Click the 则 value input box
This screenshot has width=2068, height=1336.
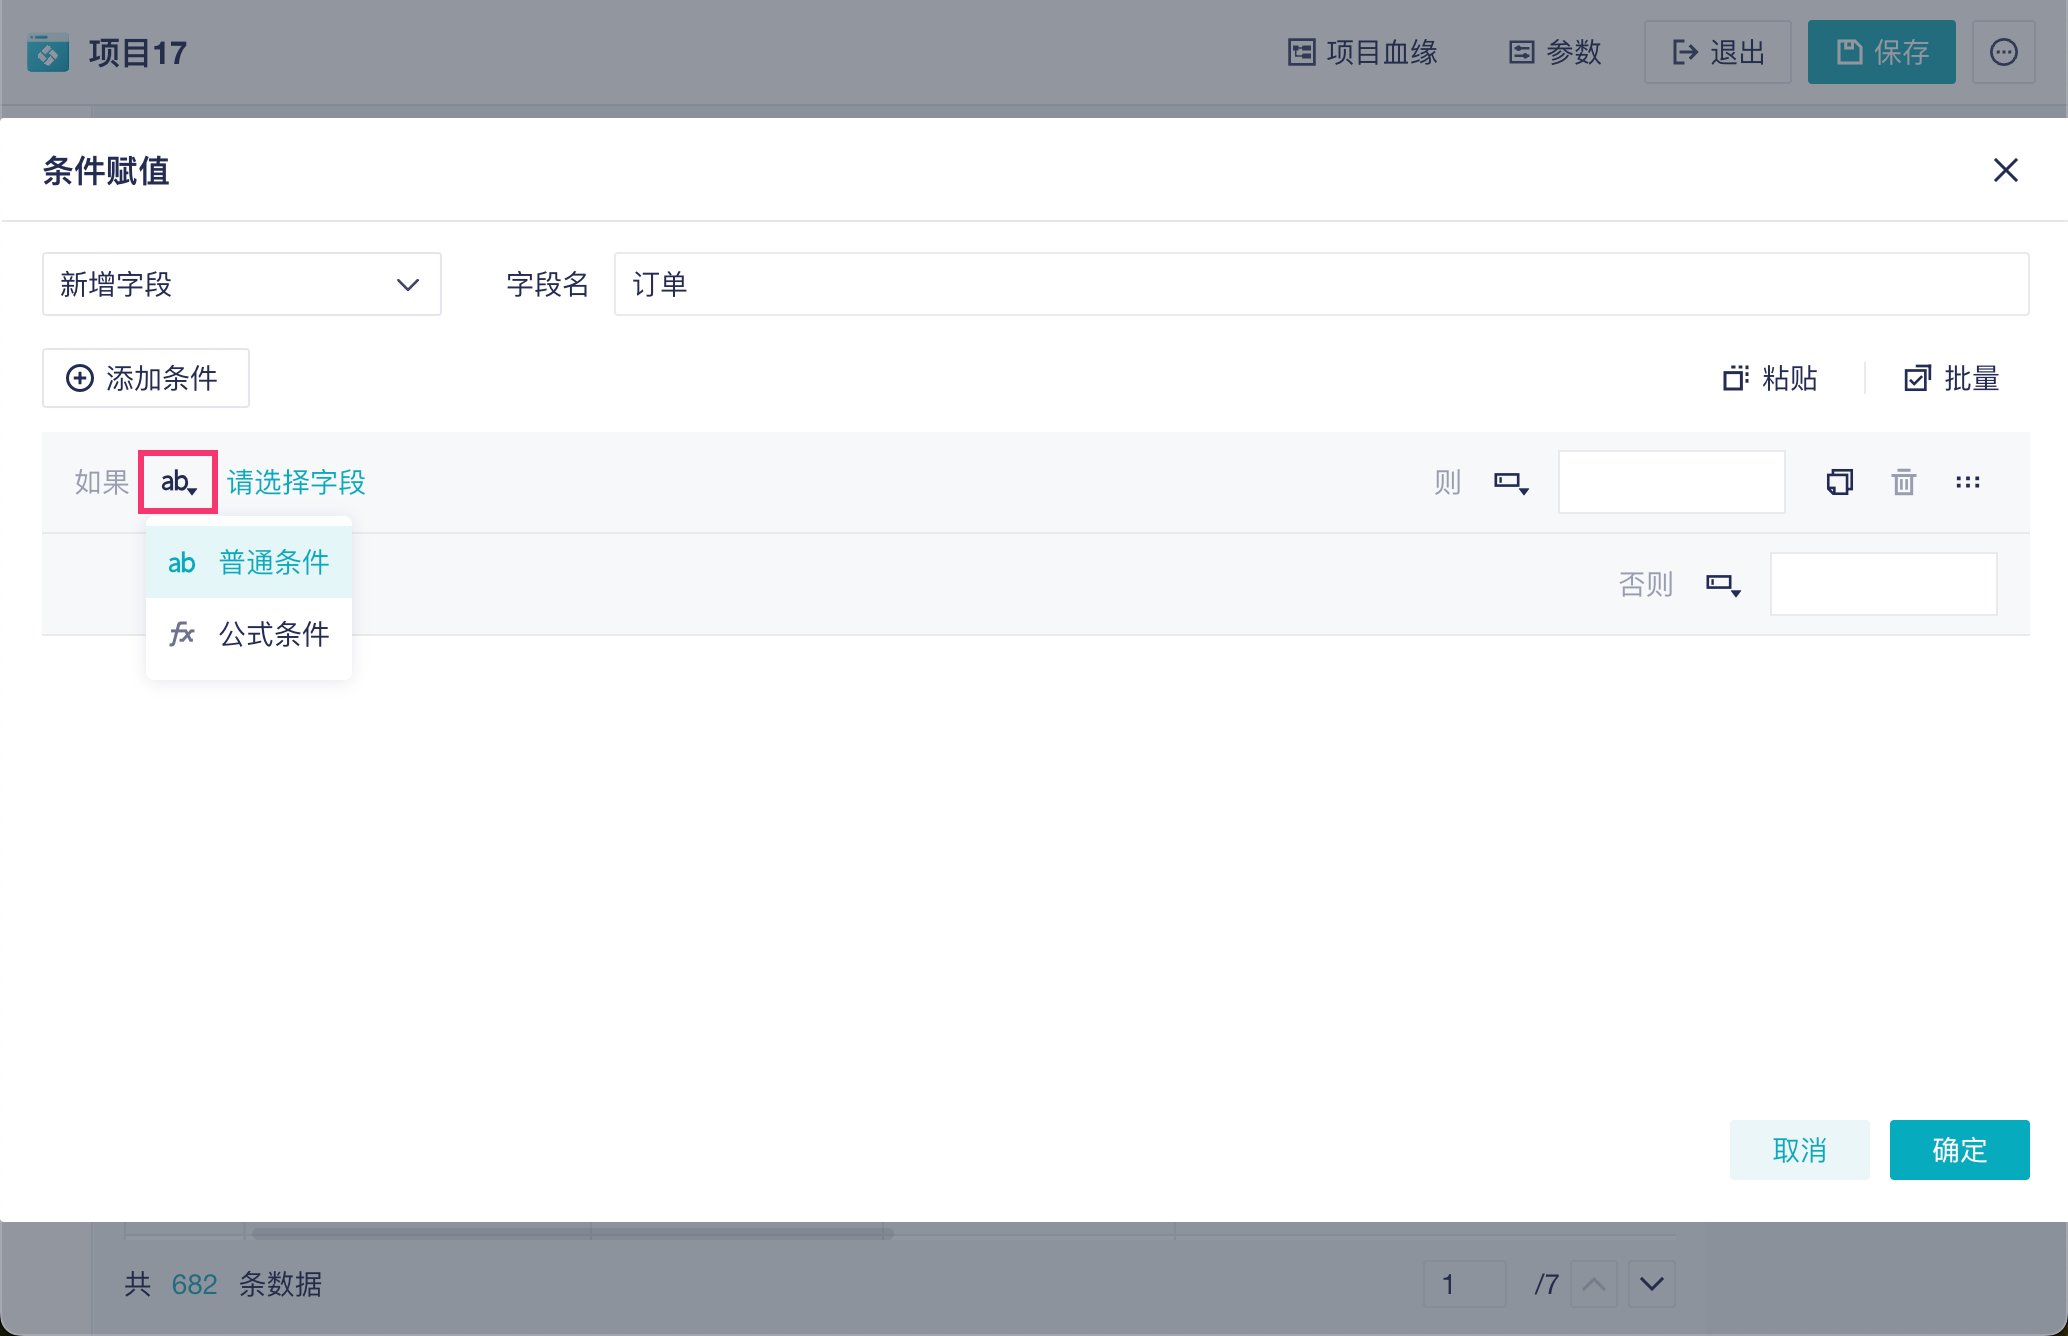(x=1671, y=482)
